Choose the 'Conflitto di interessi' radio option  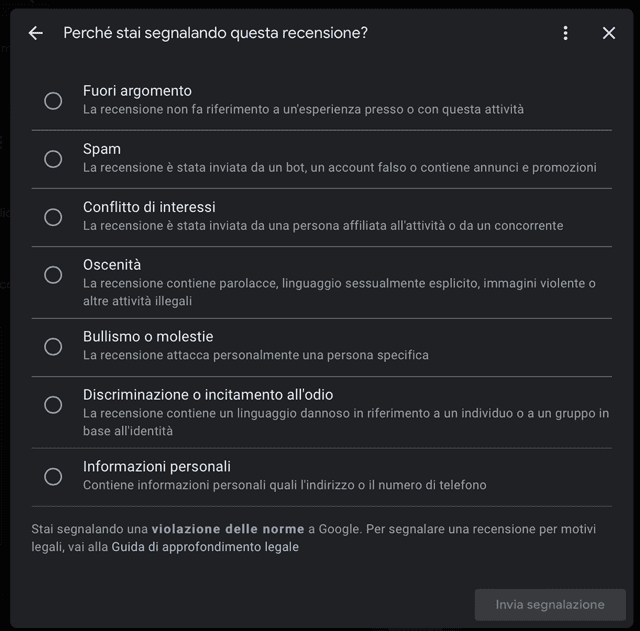[53, 216]
